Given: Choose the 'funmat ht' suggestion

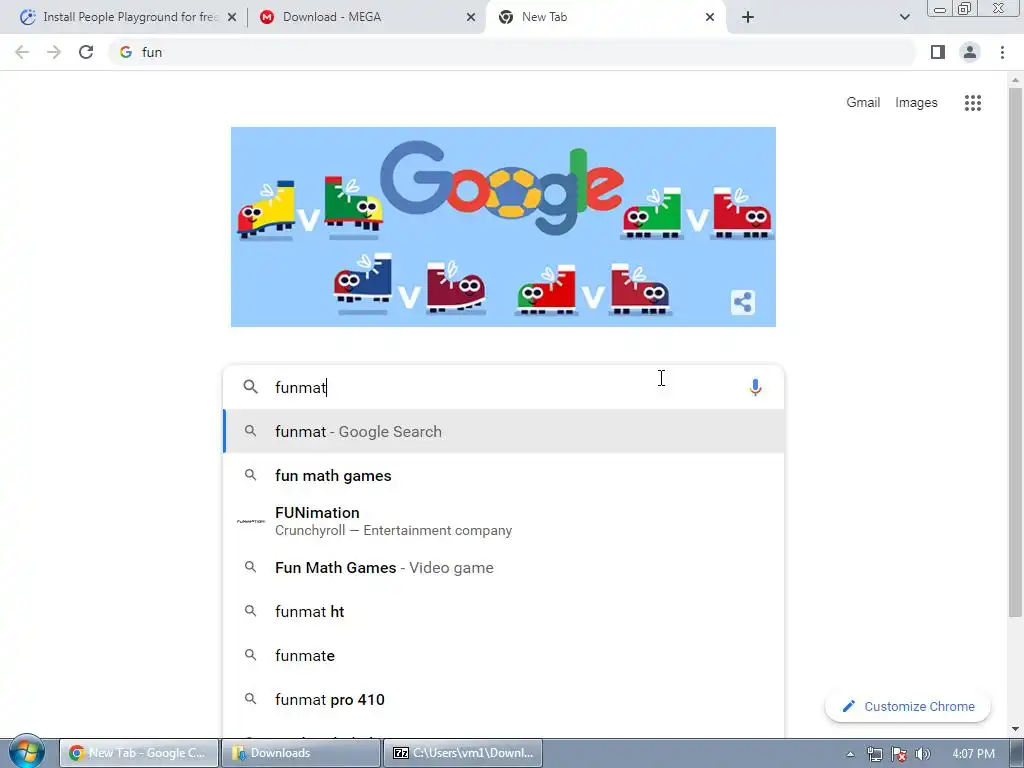Looking at the screenshot, I should click(x=504, y=611).
